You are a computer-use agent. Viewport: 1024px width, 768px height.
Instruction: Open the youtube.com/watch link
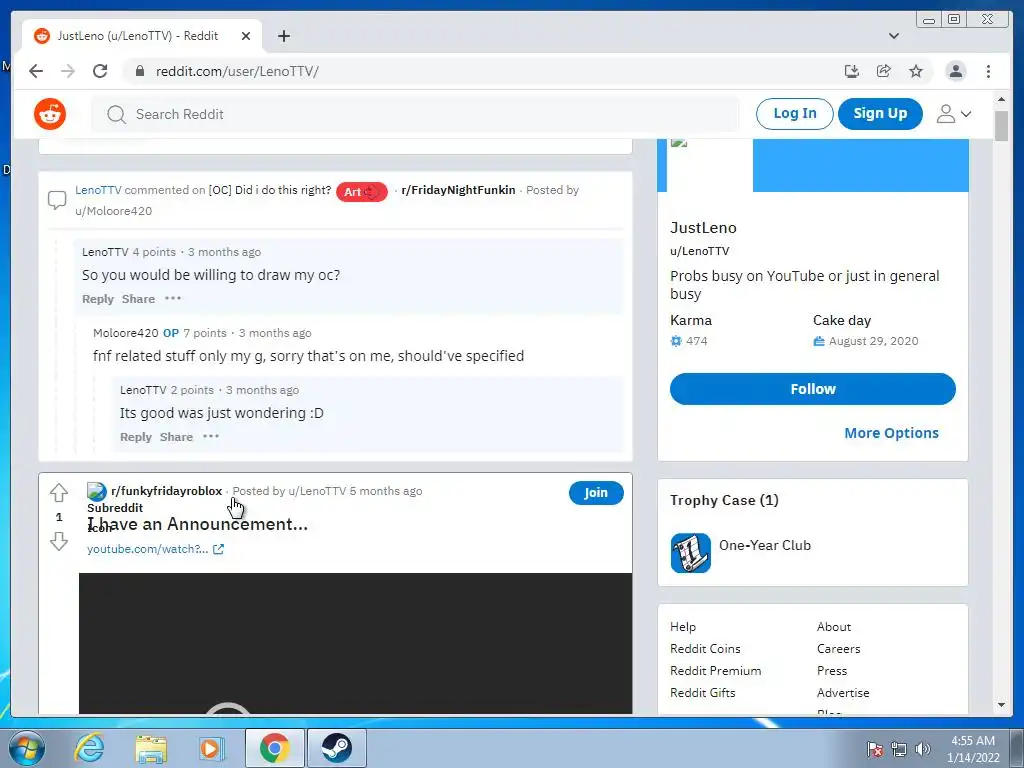pos(148,549)
